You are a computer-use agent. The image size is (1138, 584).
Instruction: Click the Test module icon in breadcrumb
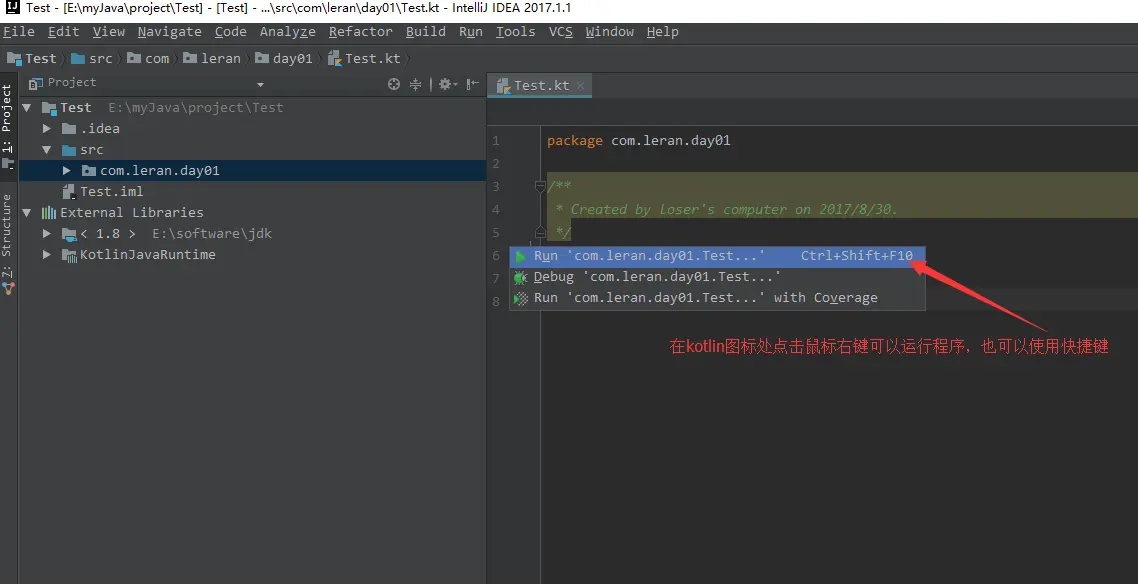(x=15, y=59)
